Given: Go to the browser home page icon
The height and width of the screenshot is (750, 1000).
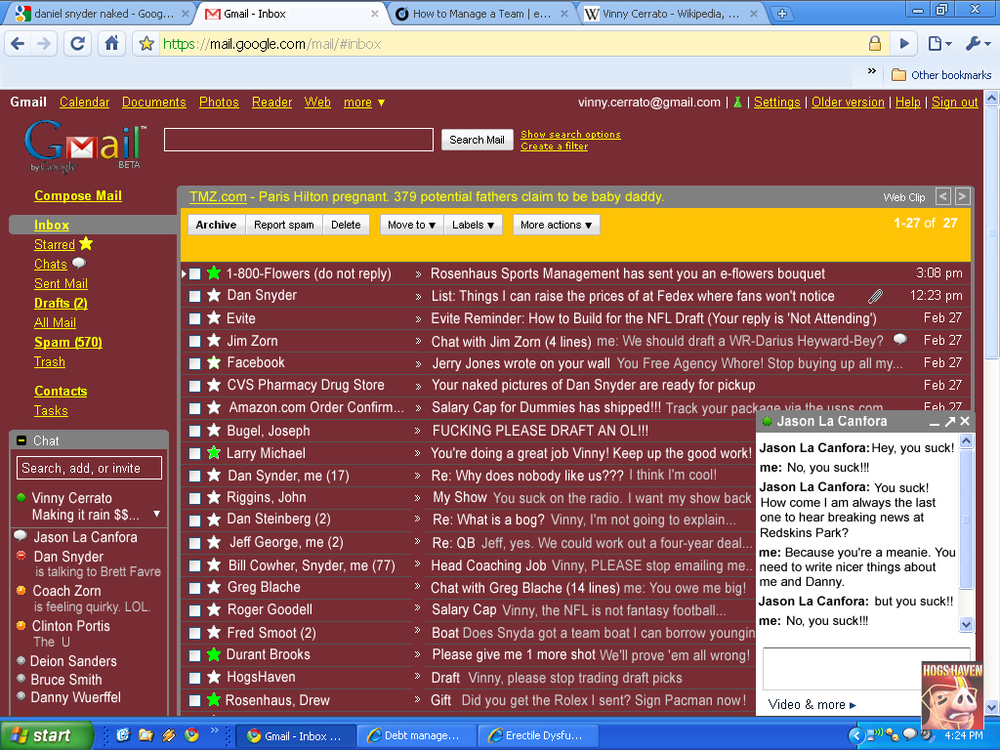Looking at the screenshot, I should (x=112, y=43).
